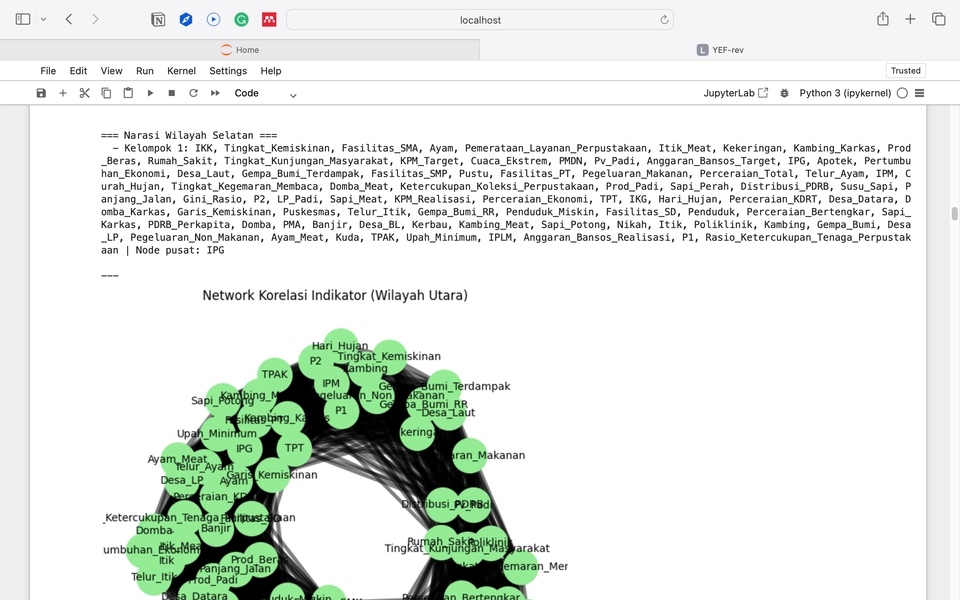Open the Settings menu
The height and width of the screenshot is (600, 960).
point(228,71)
